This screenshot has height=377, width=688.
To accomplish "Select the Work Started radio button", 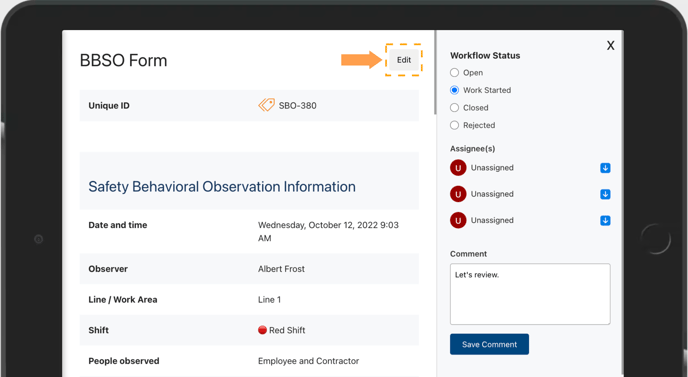I will tap(455, 90).
